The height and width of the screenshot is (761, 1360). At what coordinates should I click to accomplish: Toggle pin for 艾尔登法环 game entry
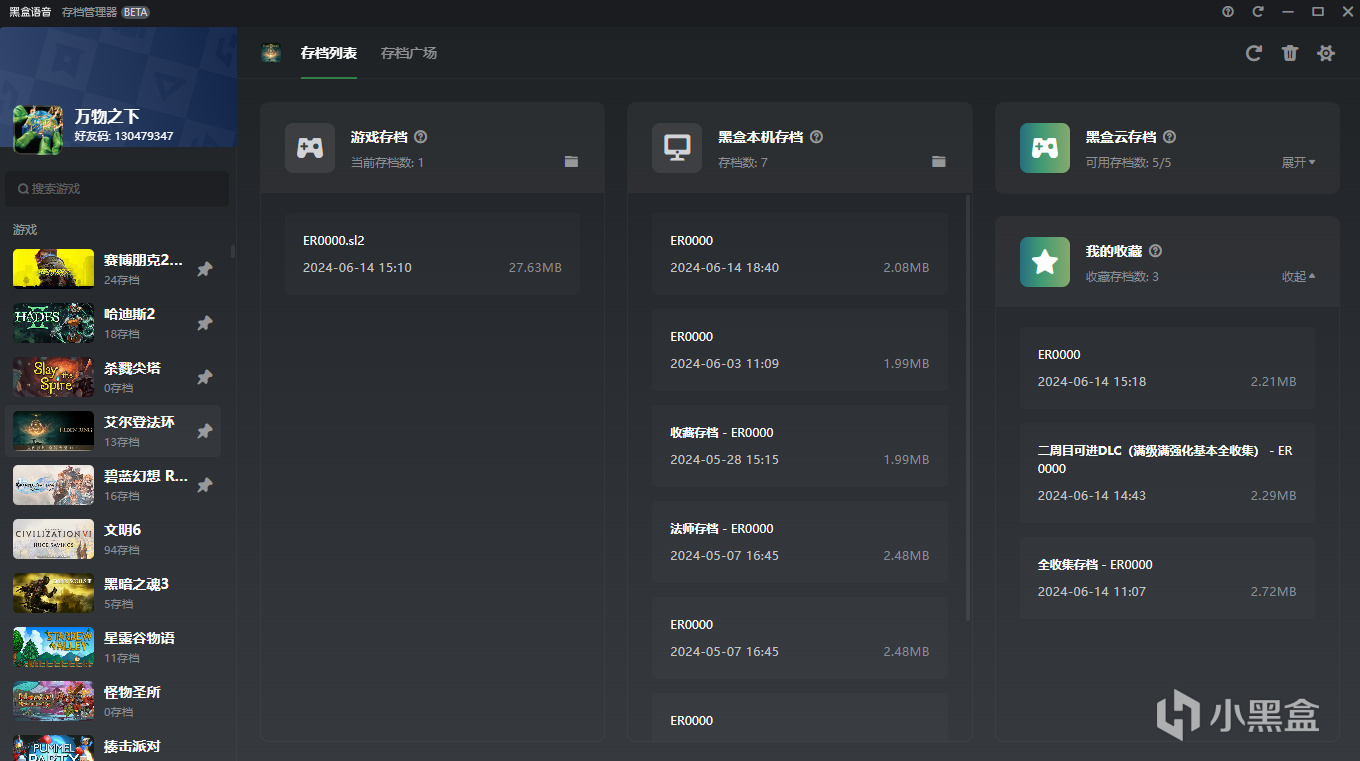point(205,431)
